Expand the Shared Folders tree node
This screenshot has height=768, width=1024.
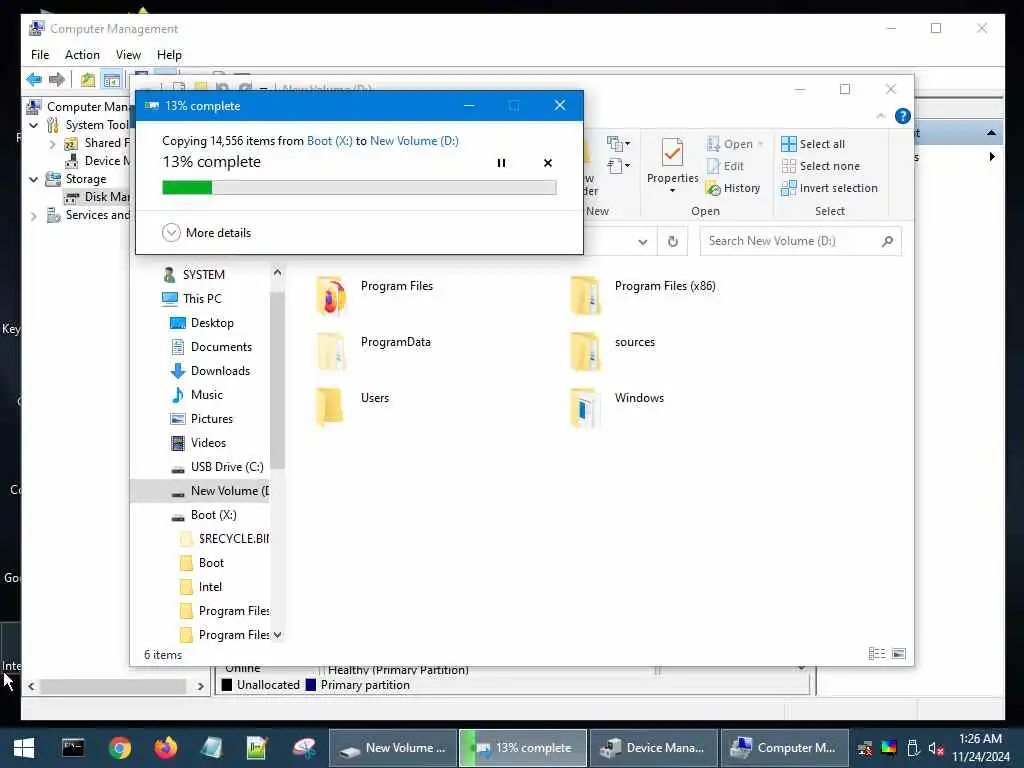(52, 144)
